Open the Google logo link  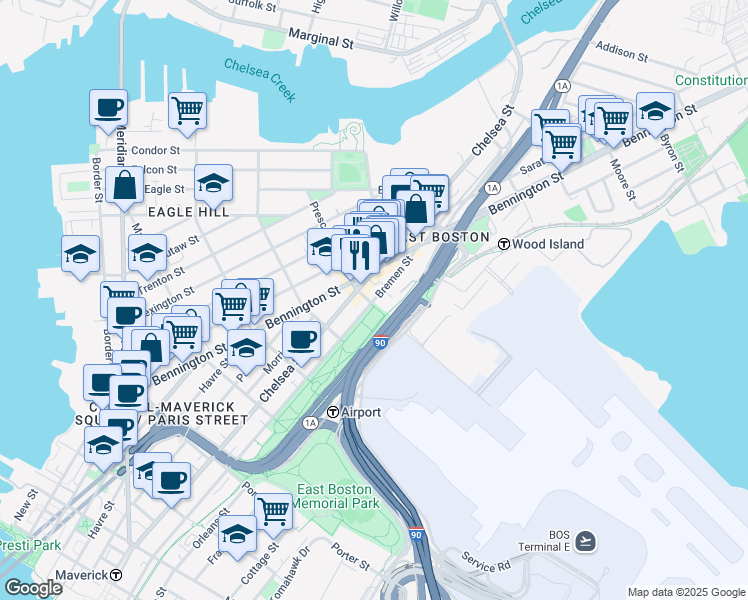[33, 588]
